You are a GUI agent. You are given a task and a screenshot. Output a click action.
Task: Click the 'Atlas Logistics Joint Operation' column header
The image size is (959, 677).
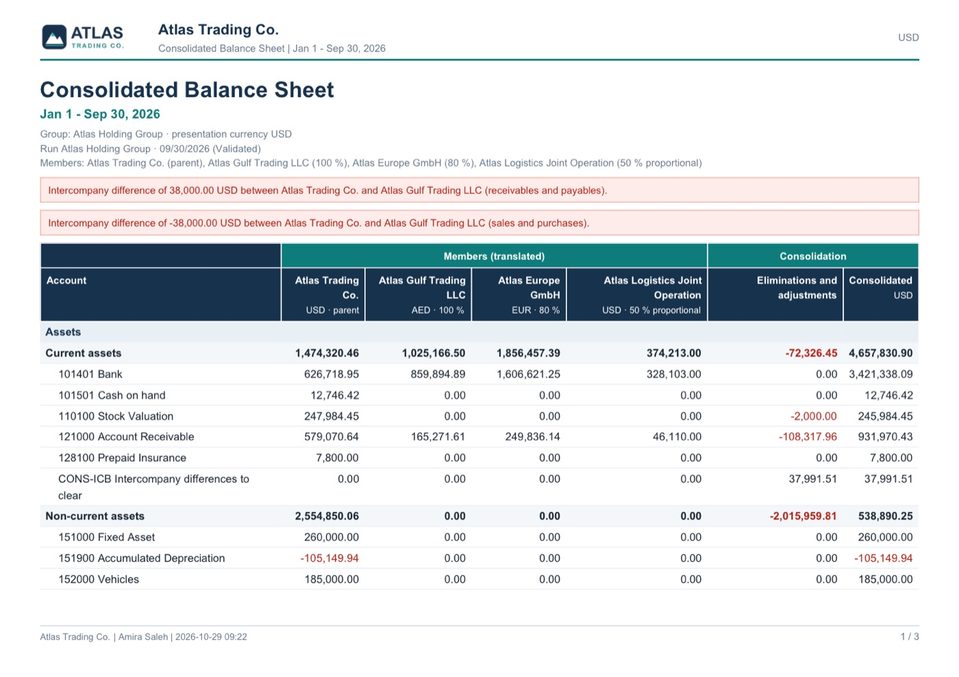pos(637,295)
